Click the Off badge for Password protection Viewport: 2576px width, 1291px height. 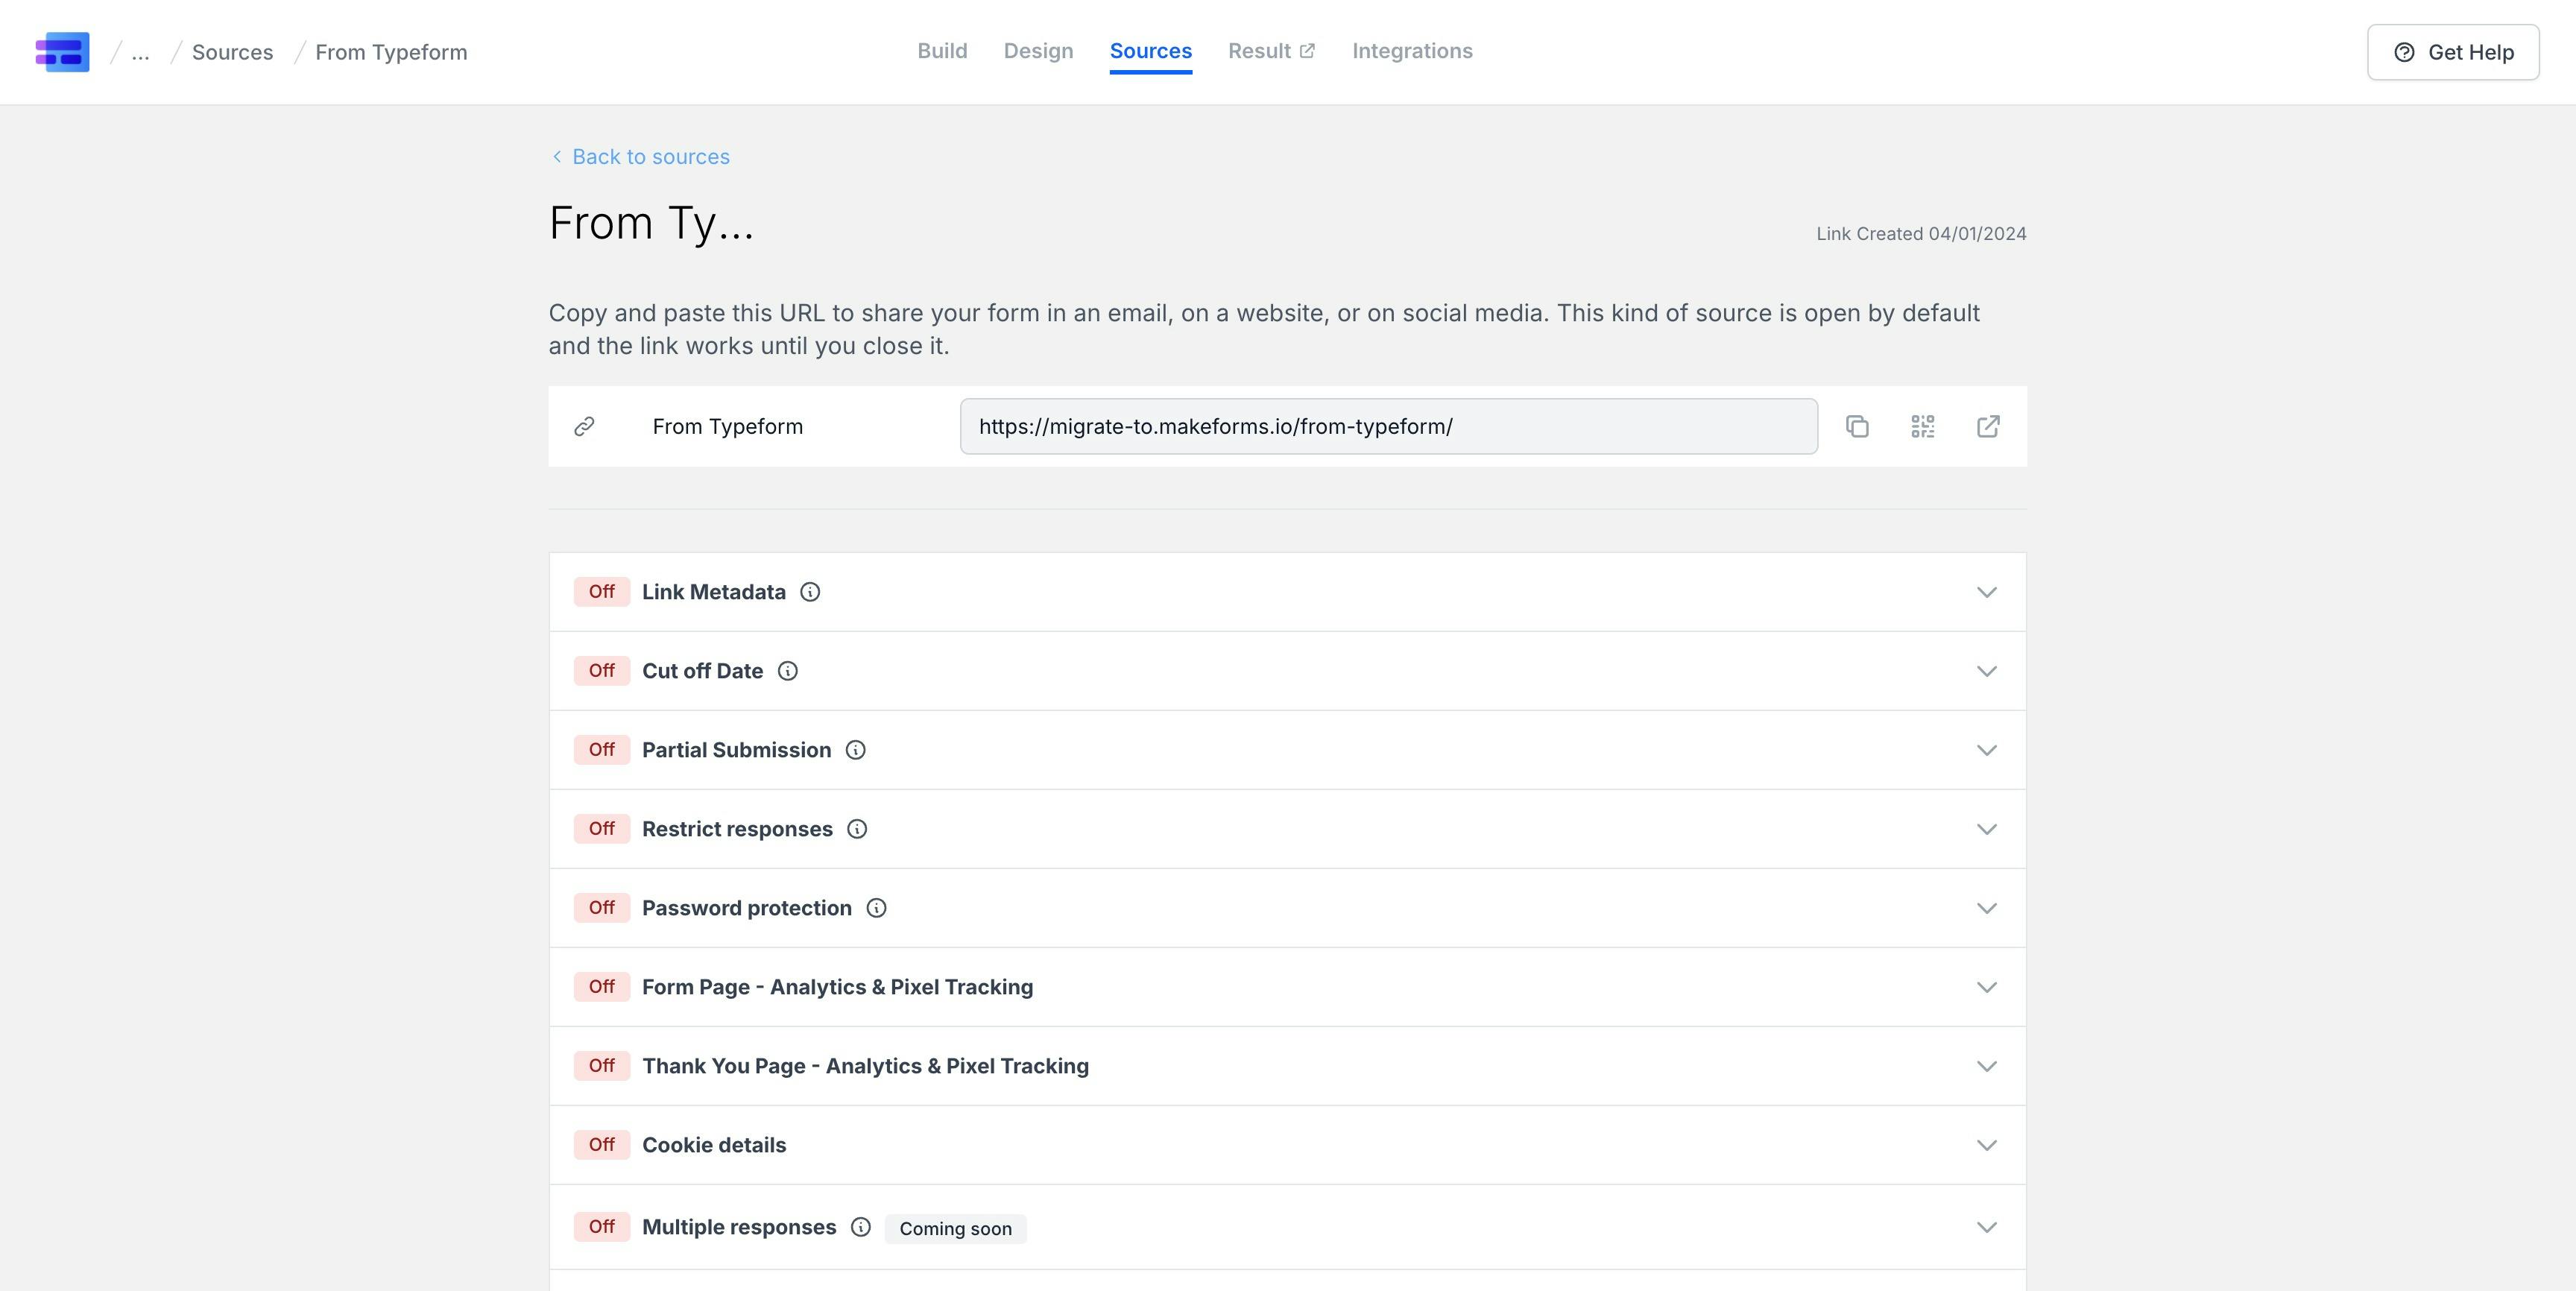tap(602, 908)
